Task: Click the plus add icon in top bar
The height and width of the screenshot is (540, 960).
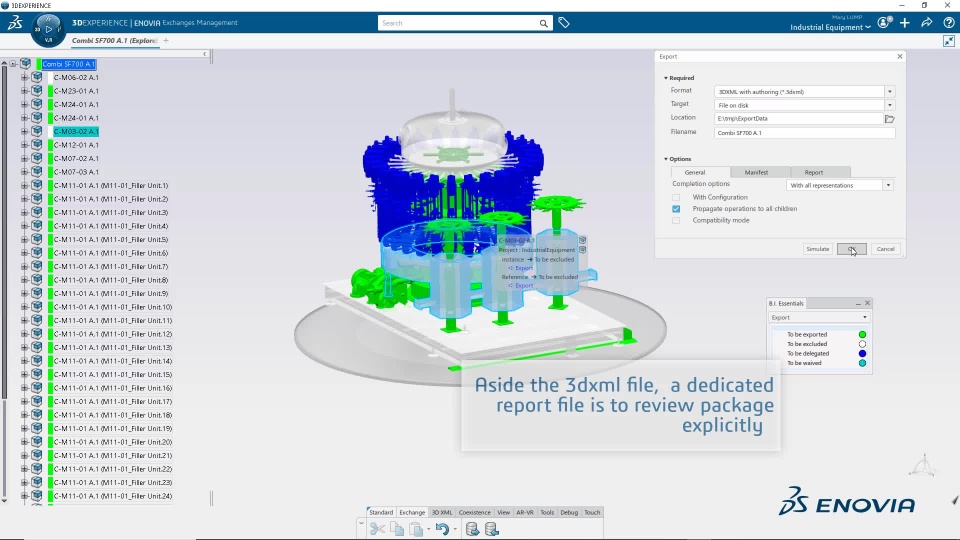Action: 905,23
